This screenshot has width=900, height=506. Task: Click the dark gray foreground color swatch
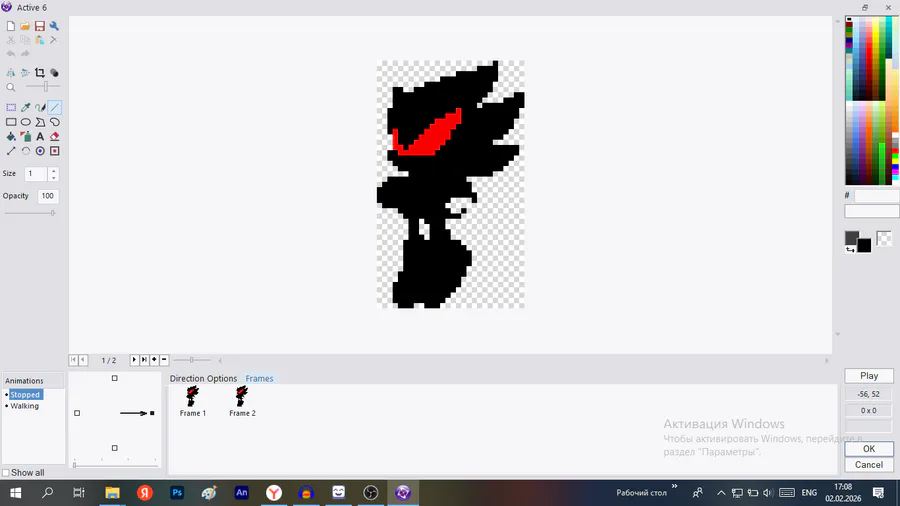click(x=851, y=238)
